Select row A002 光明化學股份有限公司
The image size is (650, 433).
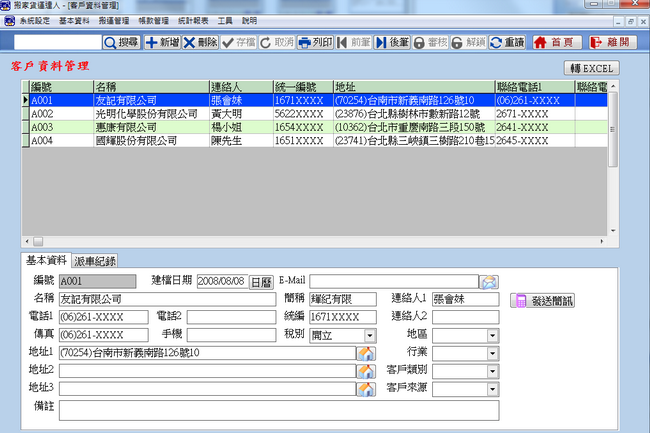pyautogui.click(x=315, y=114)
